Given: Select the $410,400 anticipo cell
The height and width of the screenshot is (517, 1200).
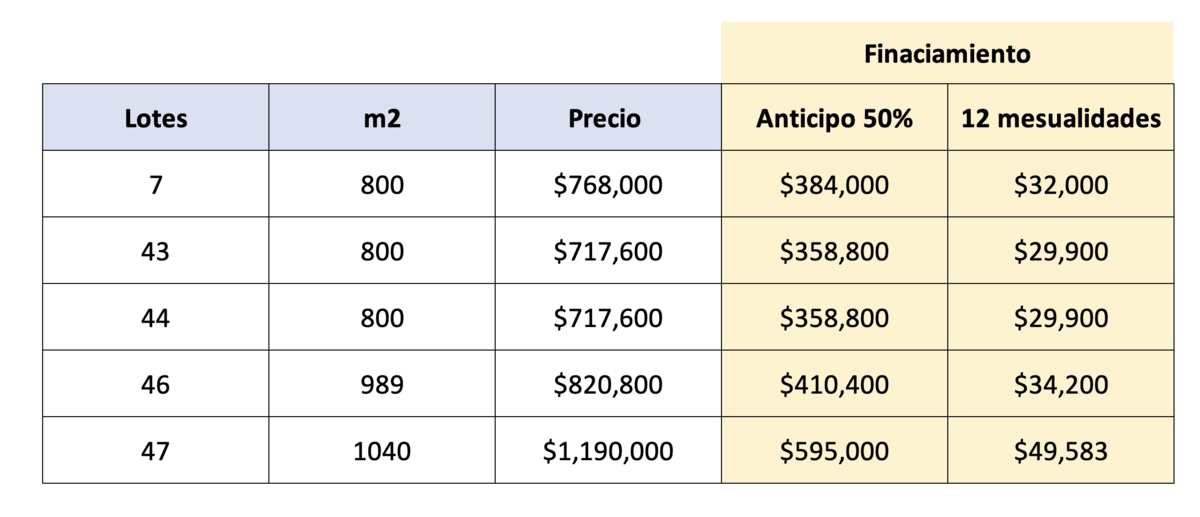Looking at the screenshot, I should tap(834, 384).
